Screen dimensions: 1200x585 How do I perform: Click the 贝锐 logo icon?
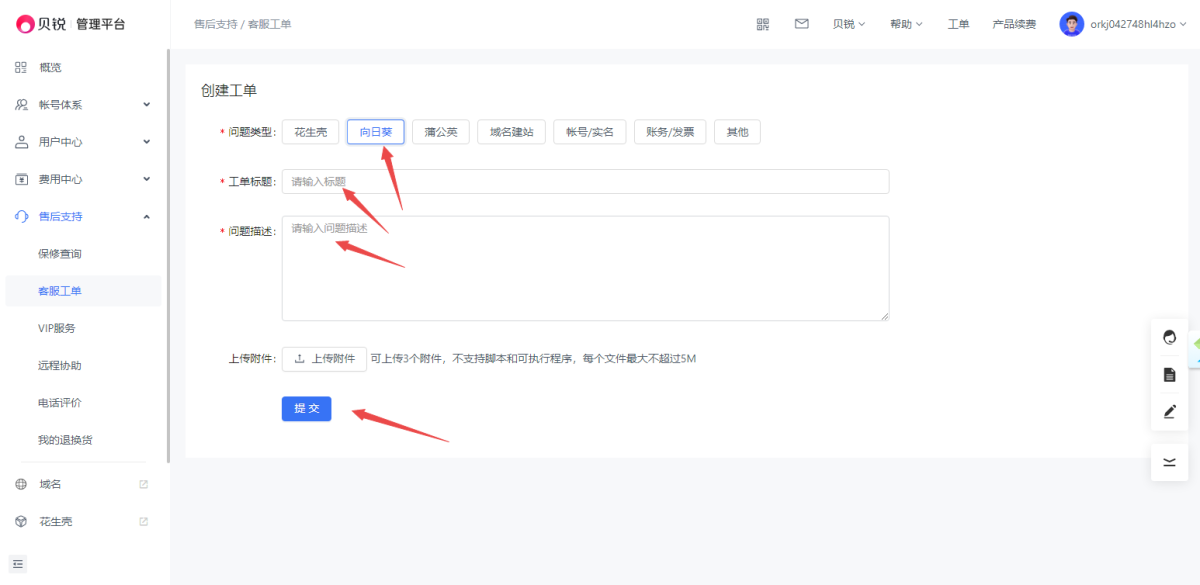tap(26, 24)
